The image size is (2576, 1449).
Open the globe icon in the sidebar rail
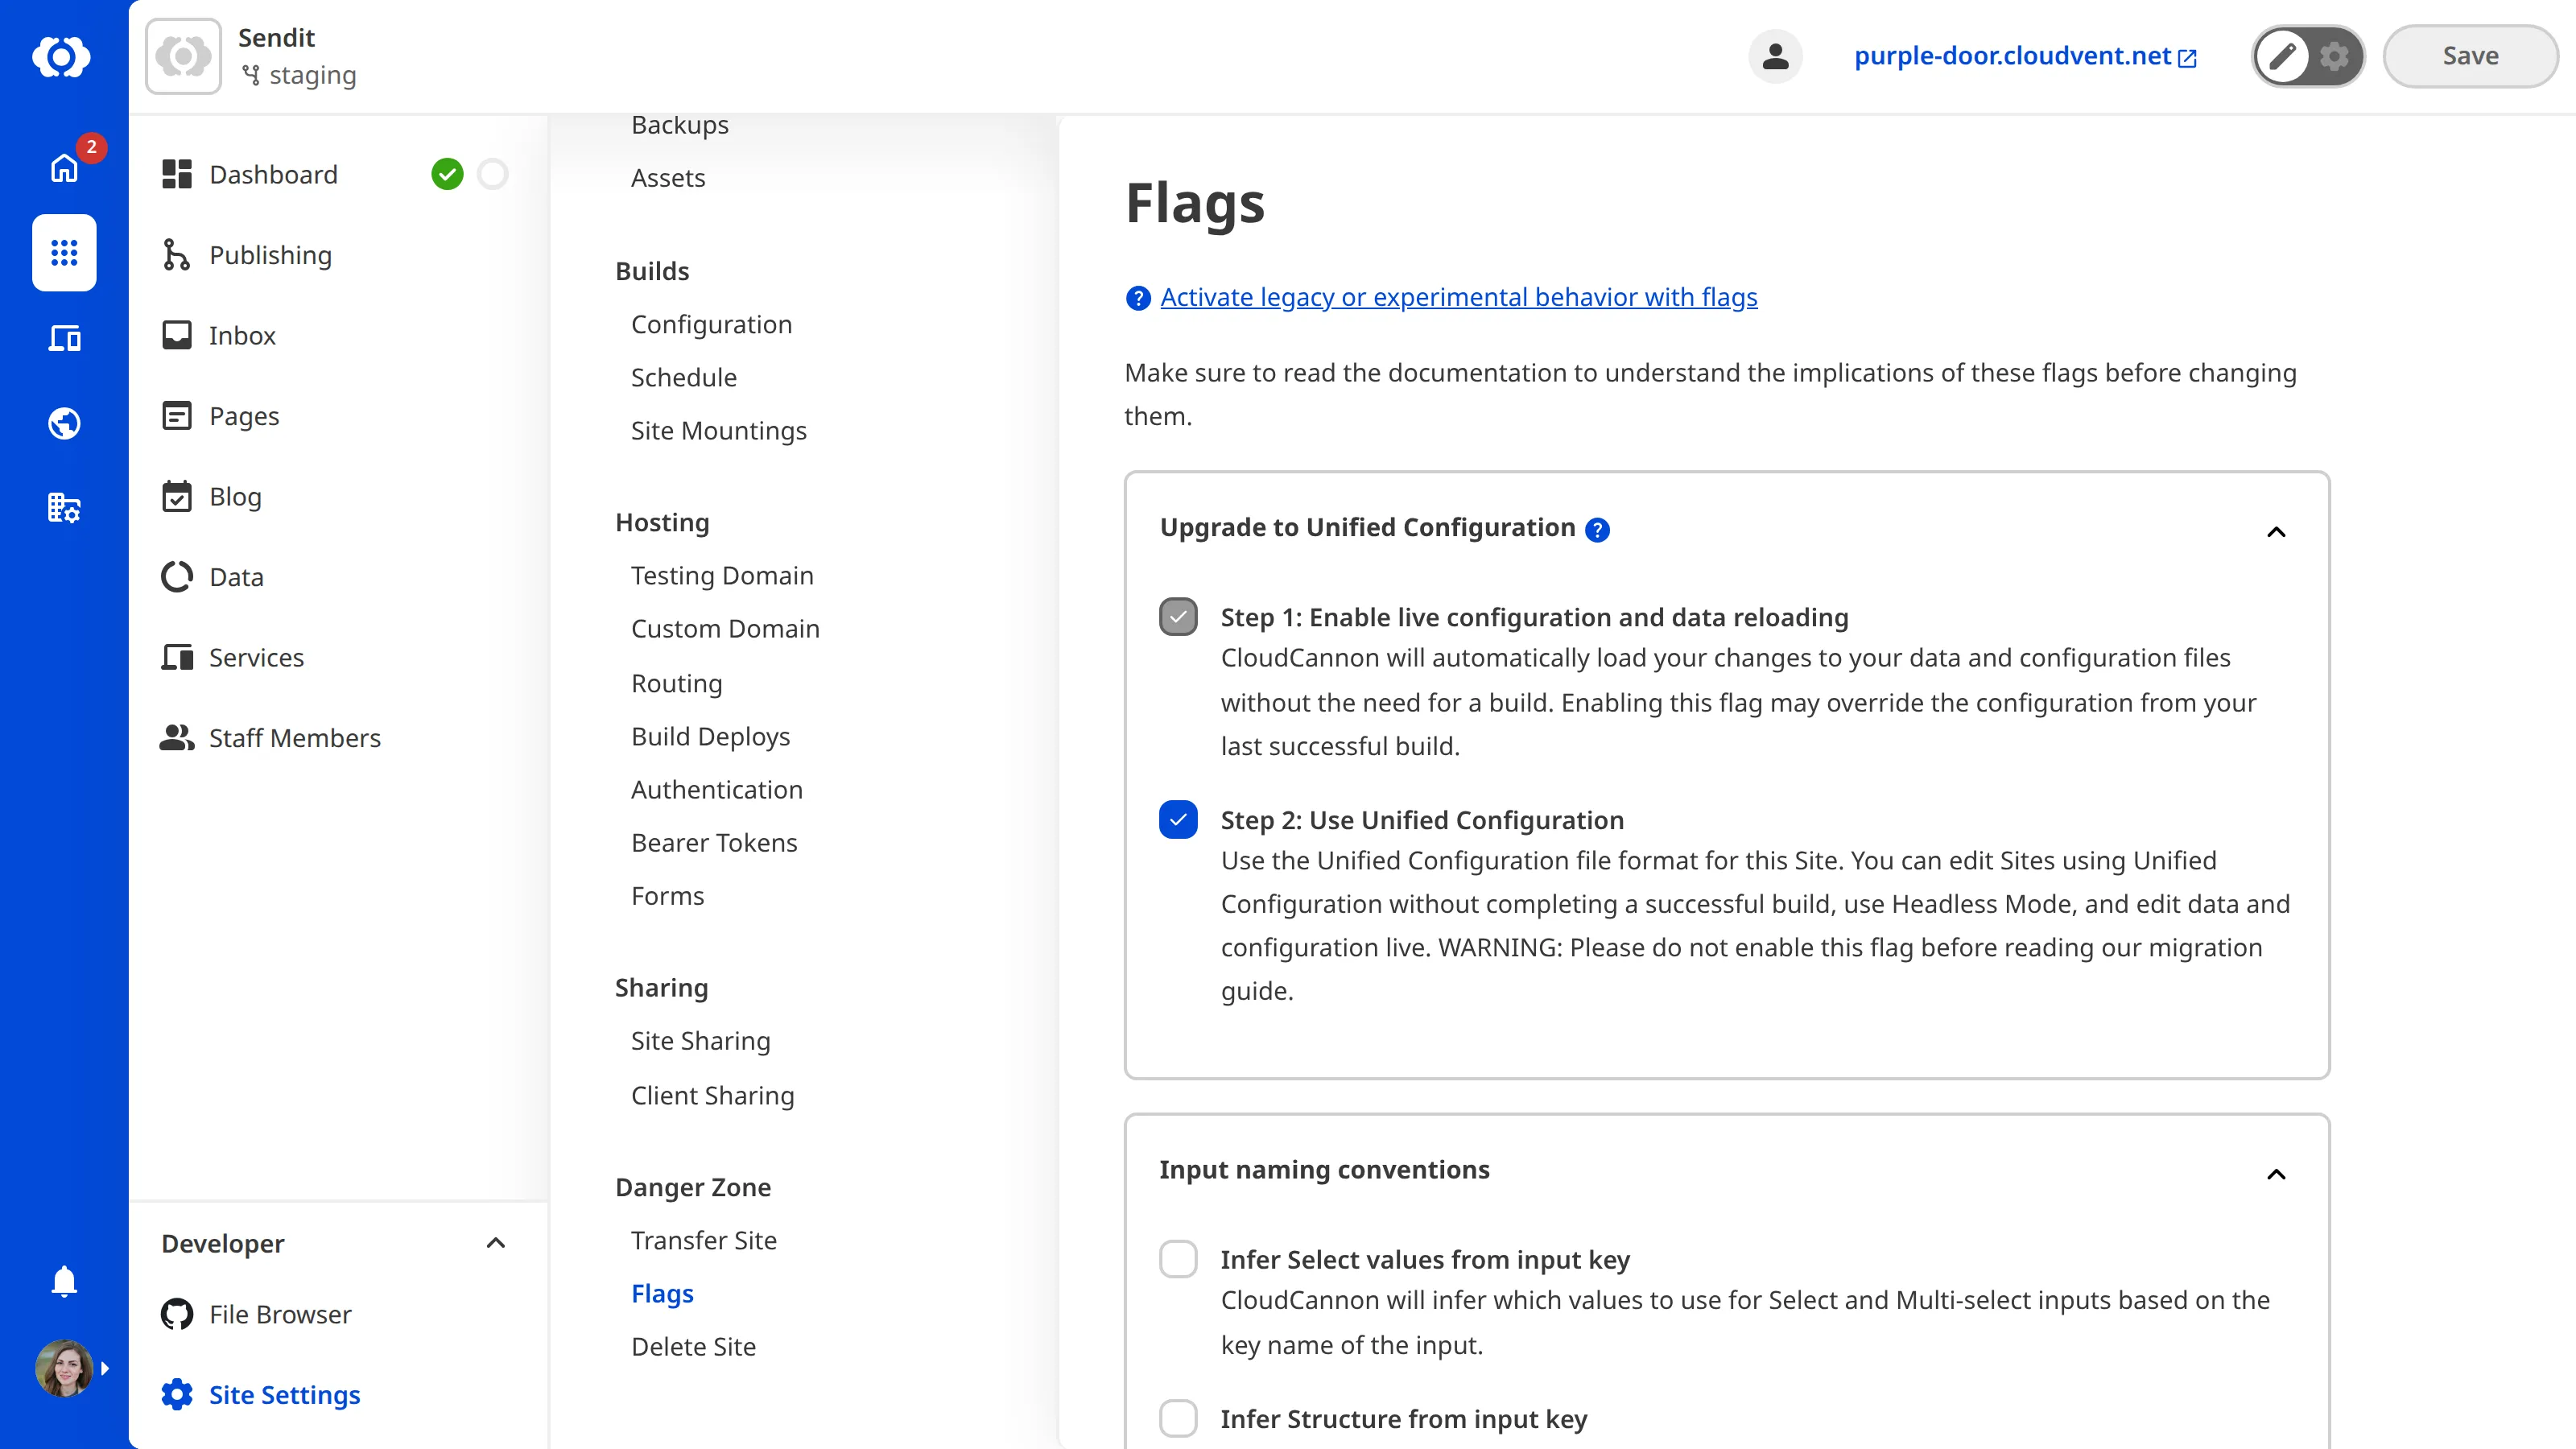pos(63,423)
